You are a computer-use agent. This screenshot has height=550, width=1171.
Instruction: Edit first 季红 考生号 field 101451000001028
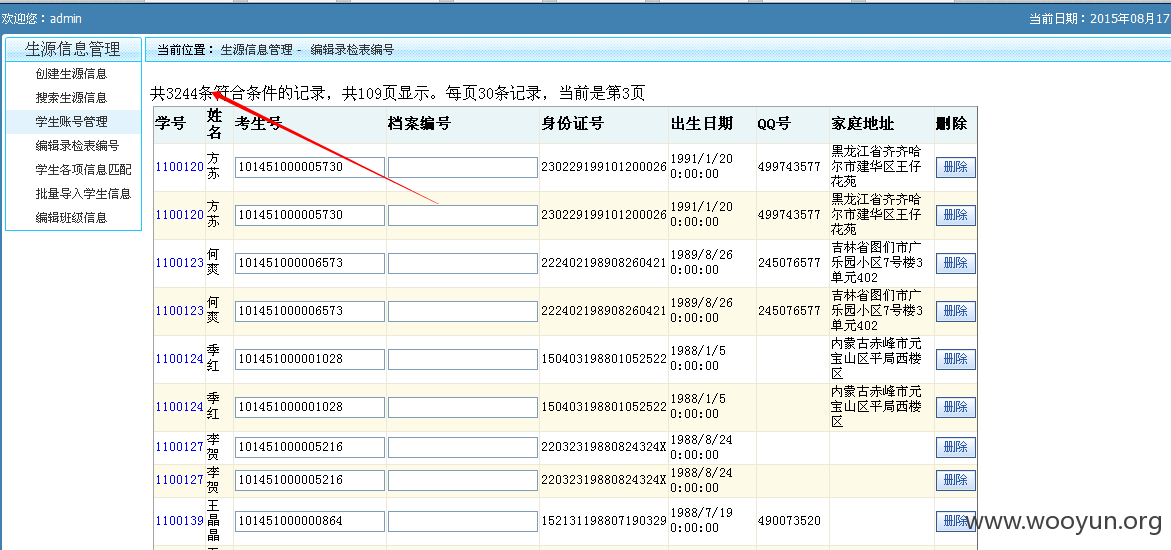point(310,359)
